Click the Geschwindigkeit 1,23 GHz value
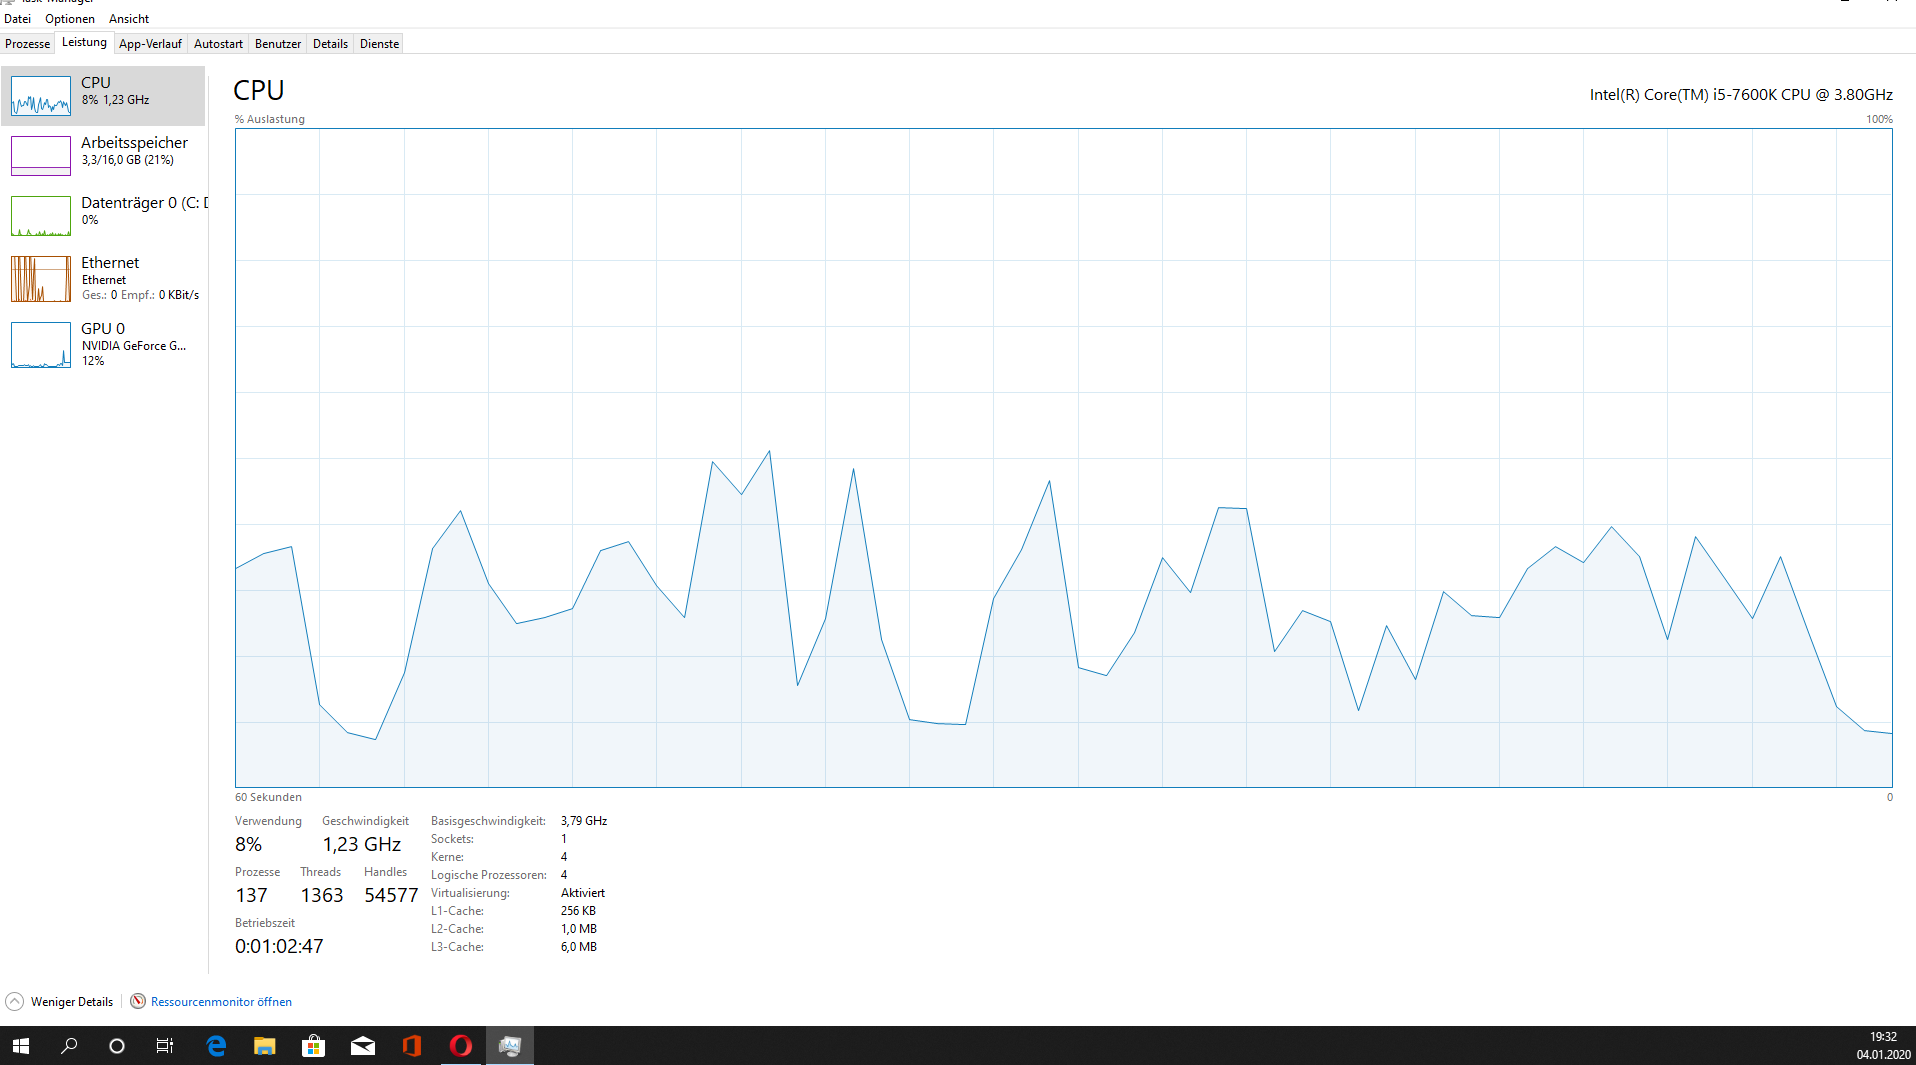Image resolution: width=1916 pixels, height=1065 pixels. point(362,845)
